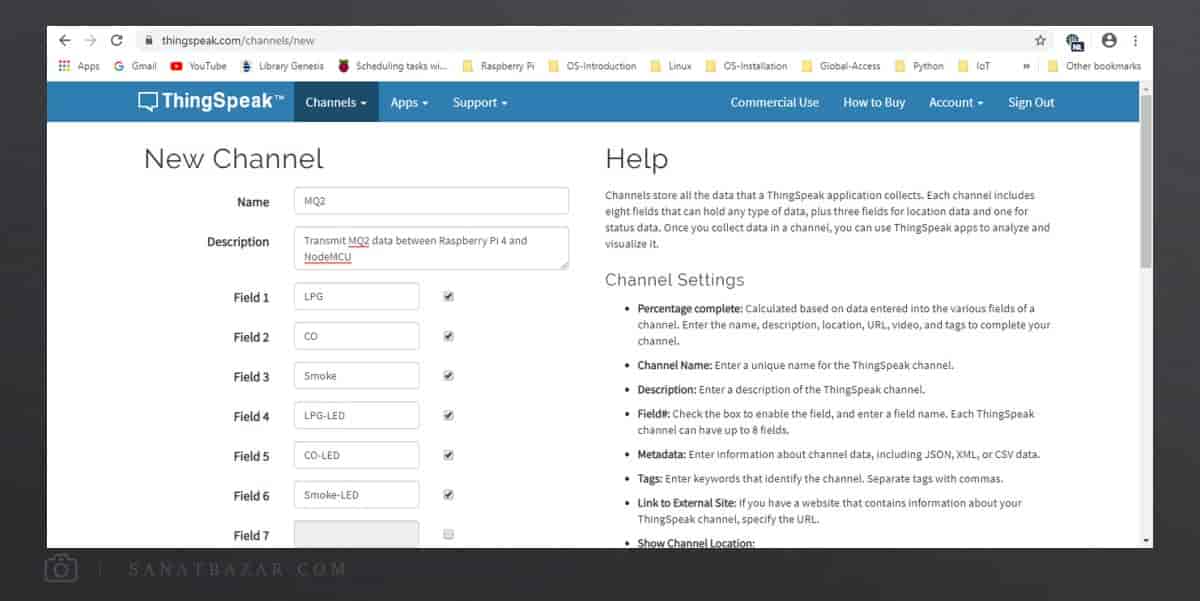Uncheck the Field 1 LPG checkbox
Screen dimensions: 1200x601
point(448,297)
